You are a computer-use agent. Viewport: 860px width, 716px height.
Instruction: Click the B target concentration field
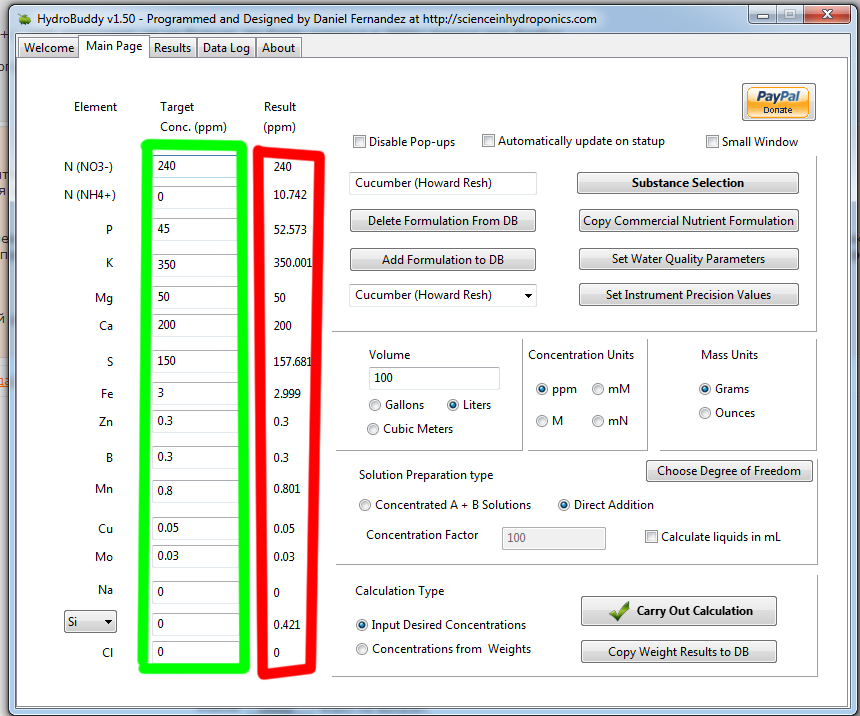195,458
